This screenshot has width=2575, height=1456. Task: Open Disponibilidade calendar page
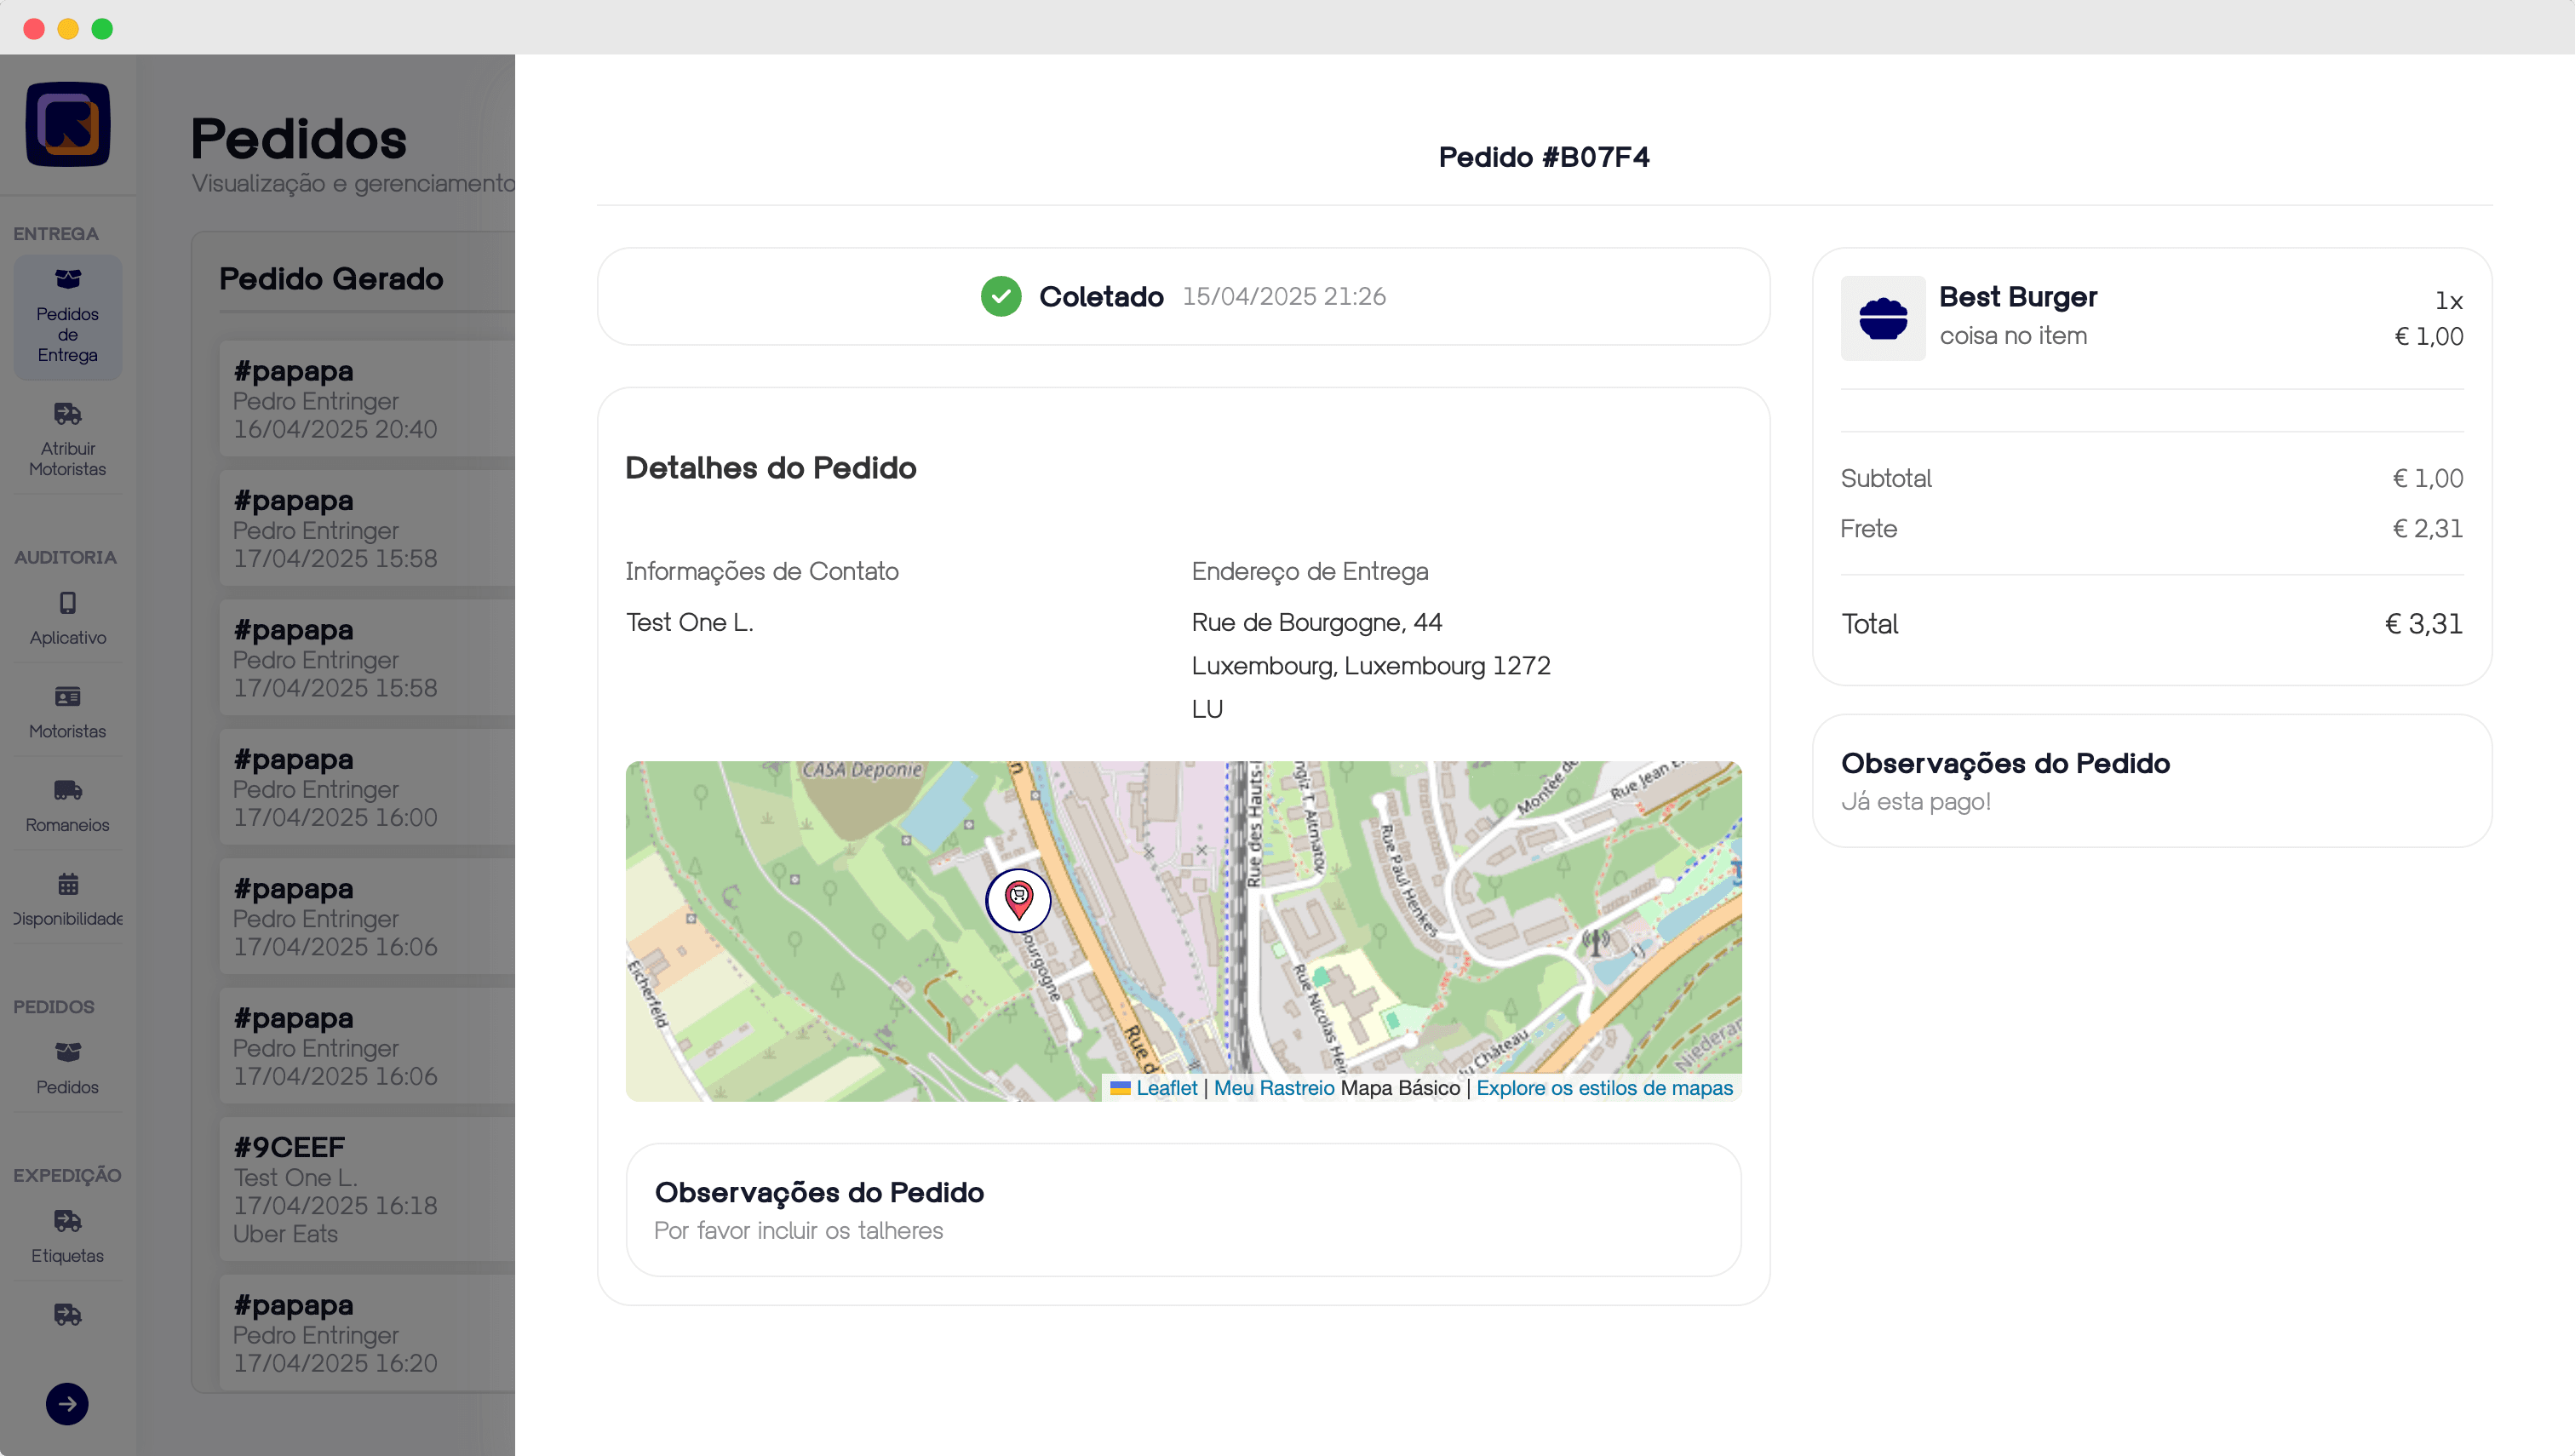[x=68, y=901]
